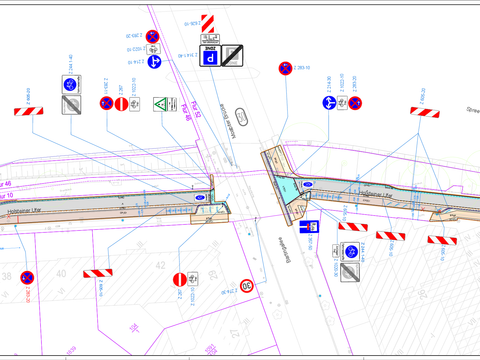Select the small blue marking on the left road section
Image resolution: width=480 pixels, height=360 pixels.
[200, 198]
